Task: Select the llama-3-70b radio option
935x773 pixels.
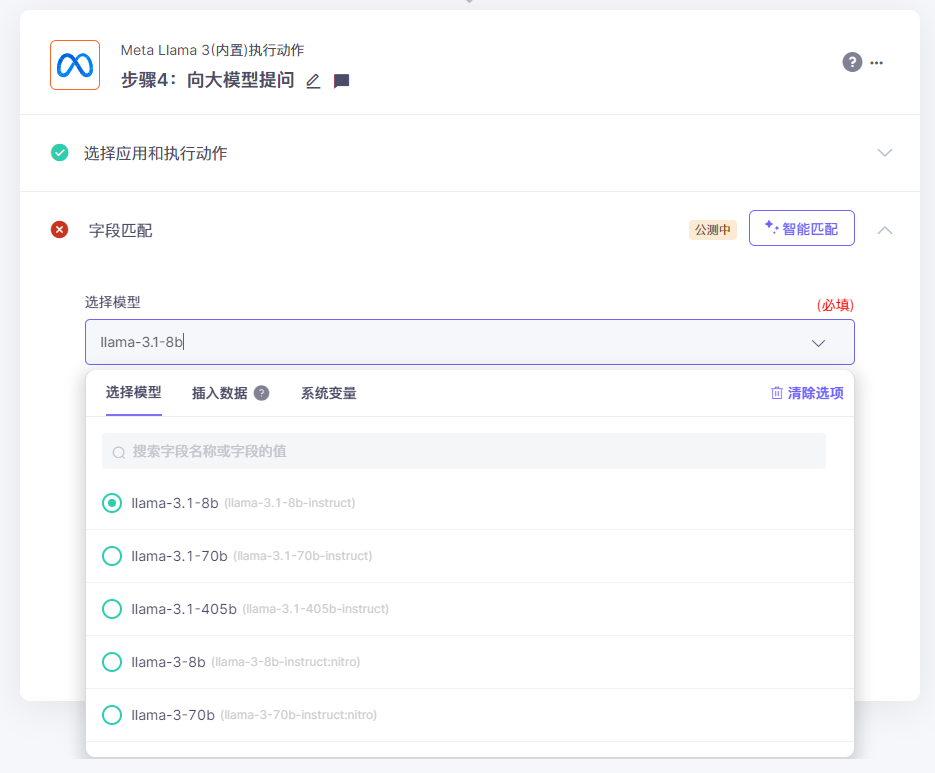Action: coord(112,715)
